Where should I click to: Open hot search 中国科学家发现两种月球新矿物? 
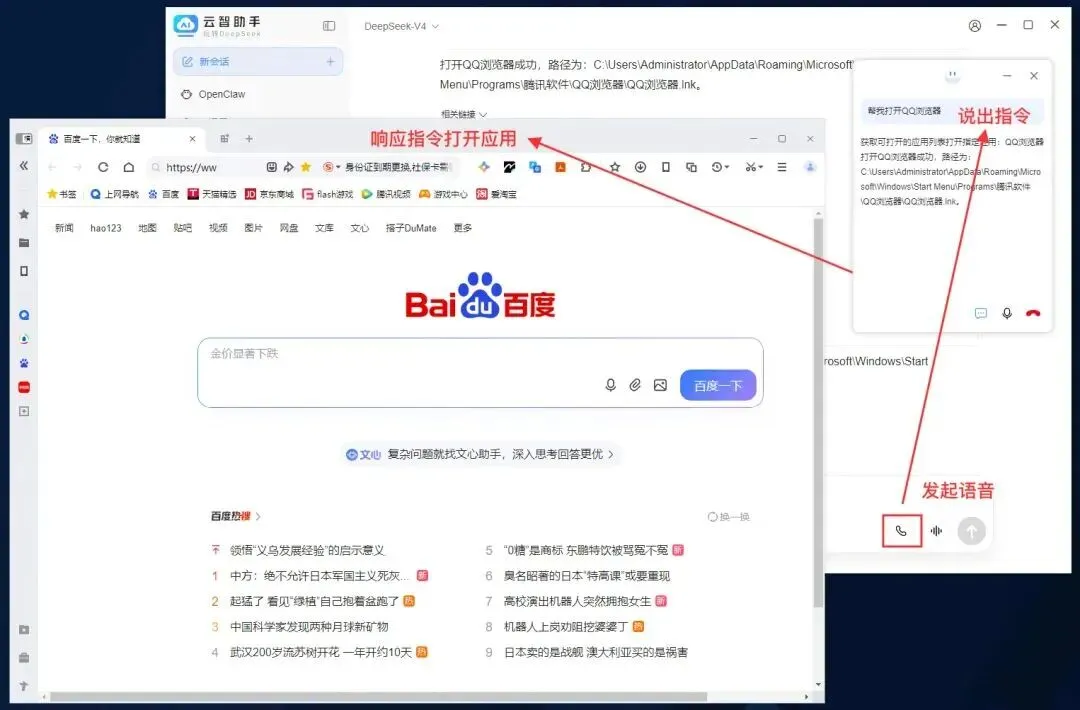pyautogui.click(x=309, y=627)
